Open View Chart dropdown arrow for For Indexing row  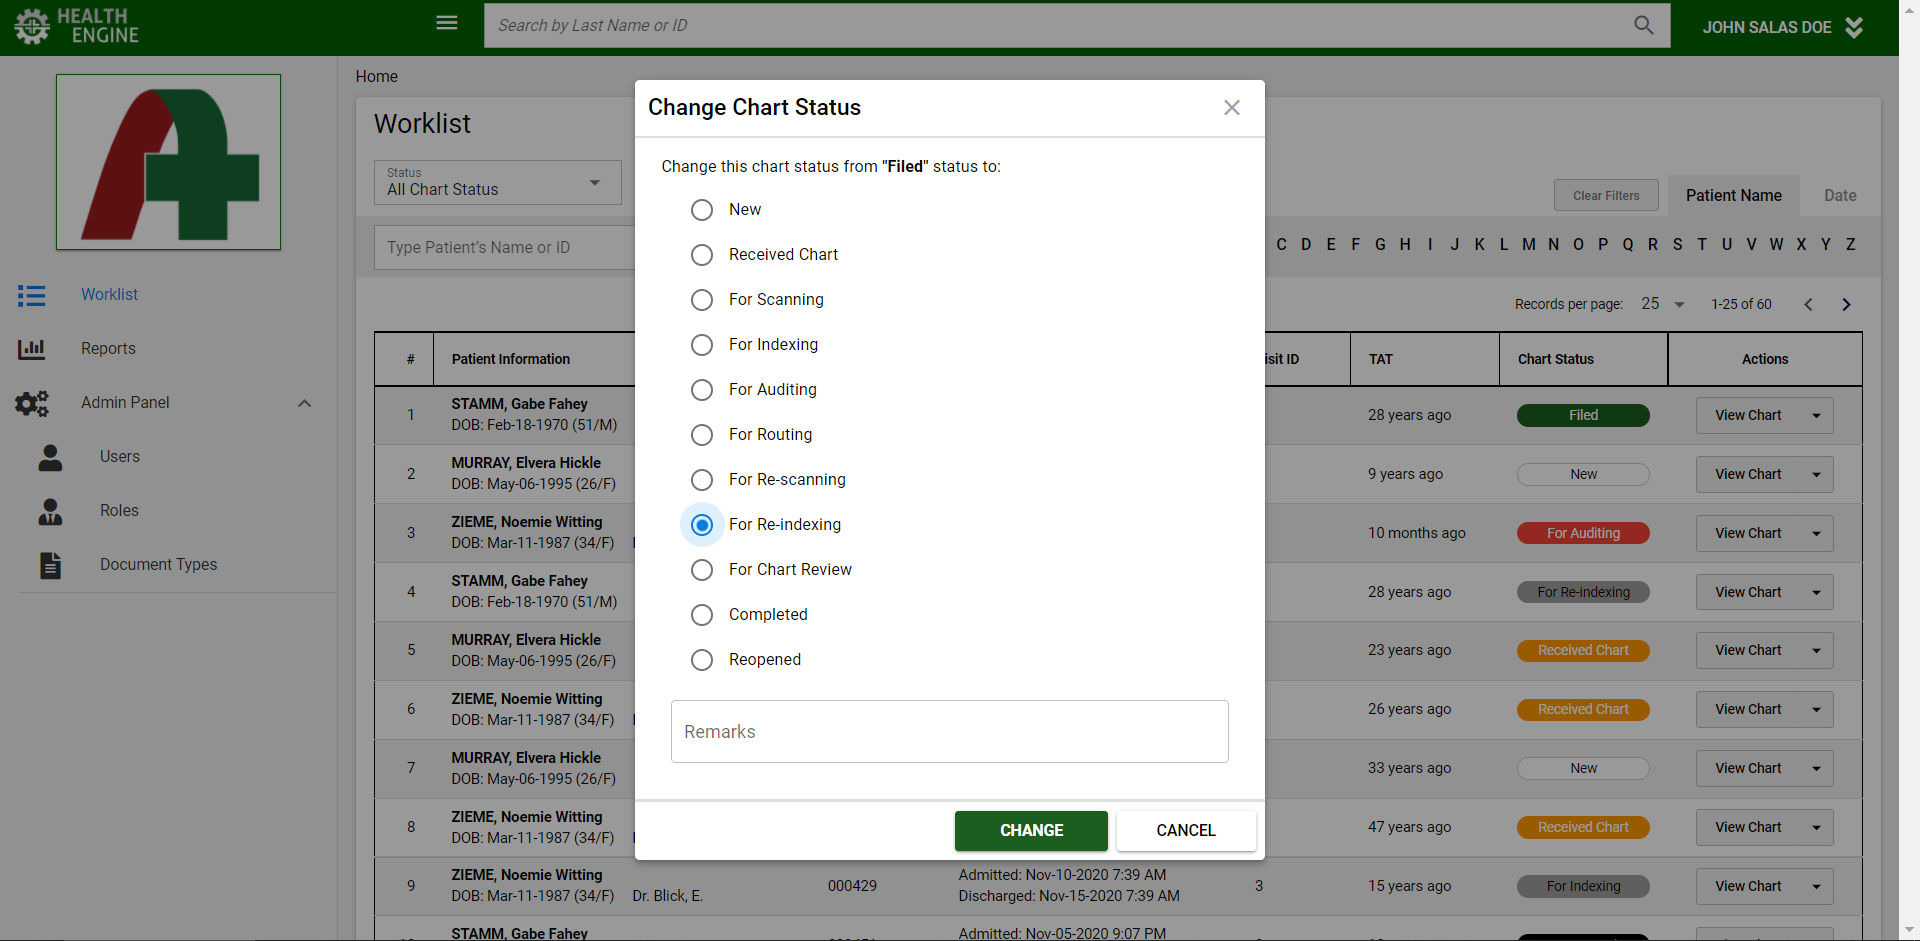tap(1816, 887)
